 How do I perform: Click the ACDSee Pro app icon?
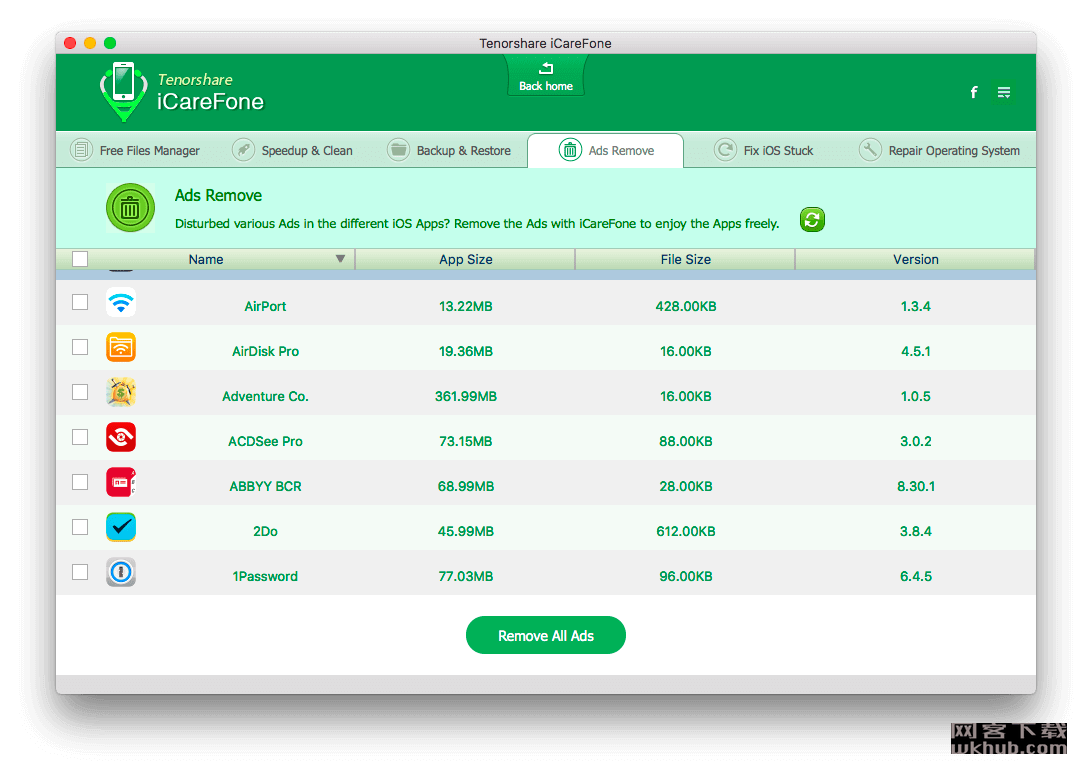point(120,438)
